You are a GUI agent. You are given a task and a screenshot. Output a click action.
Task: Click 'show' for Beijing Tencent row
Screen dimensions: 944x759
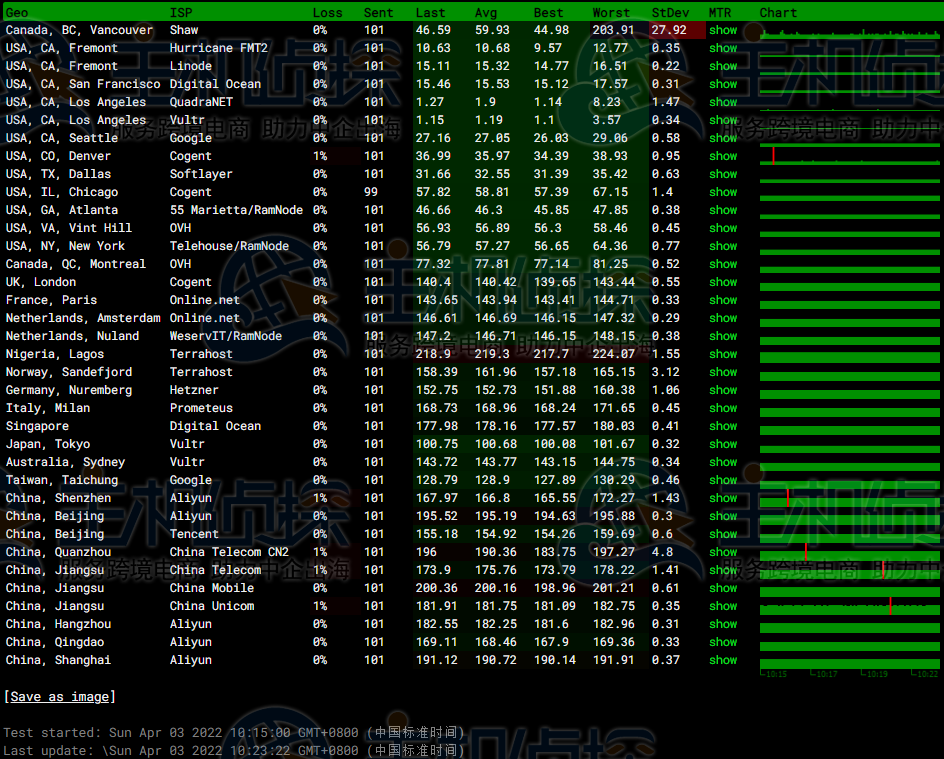click(722, 534)
